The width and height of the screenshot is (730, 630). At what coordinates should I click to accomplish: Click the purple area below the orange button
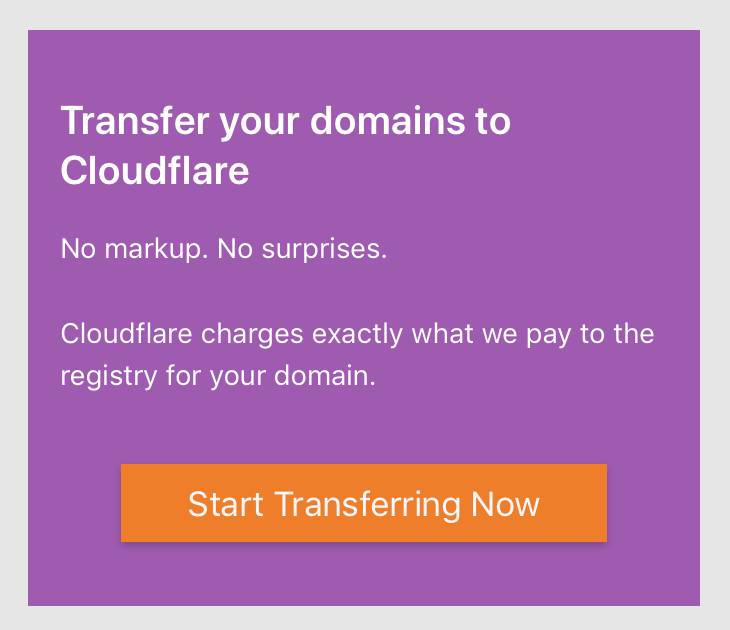pos(364,575)
